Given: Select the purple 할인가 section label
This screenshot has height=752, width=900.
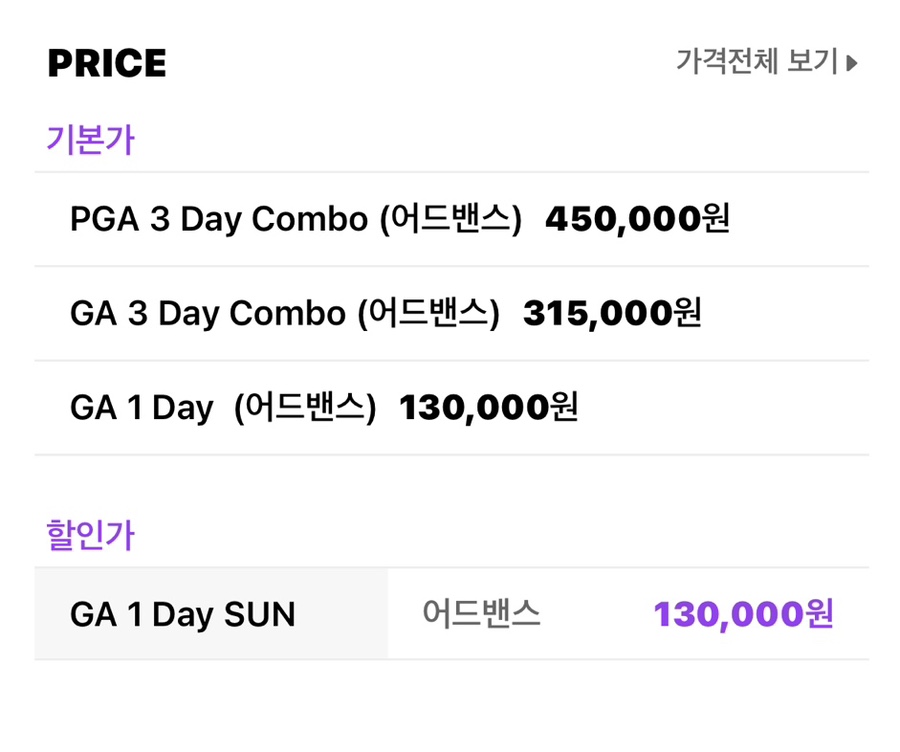Looking at the screenshot, I should [x=90, y=535].
